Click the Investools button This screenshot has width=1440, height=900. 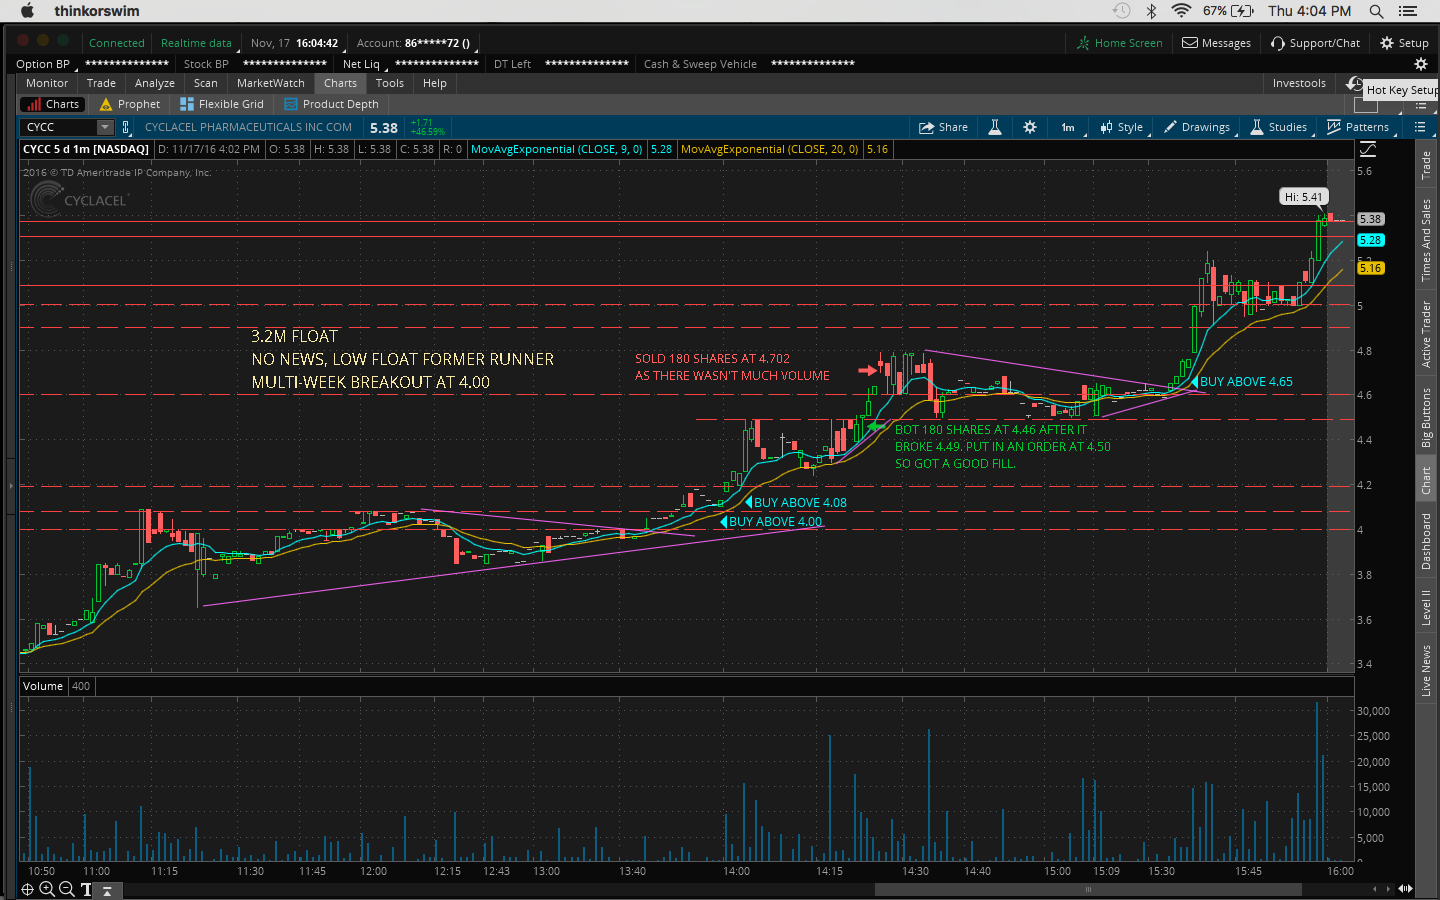coord(1299,83)
